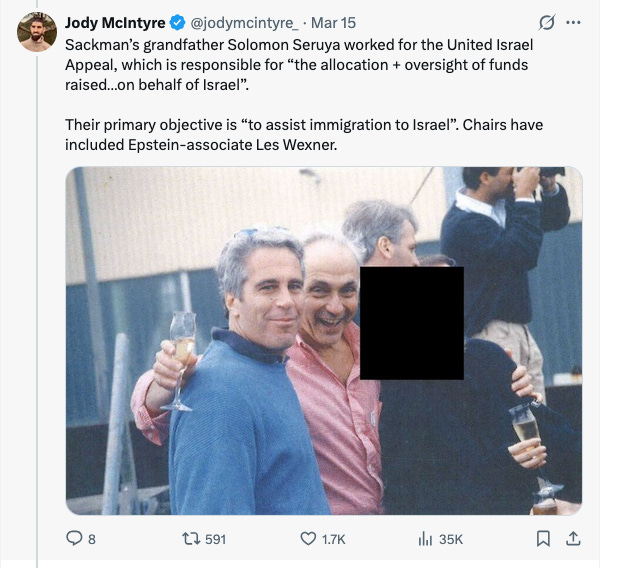Image resolution: width=620 pixels, height=568 pixels.
Task: Click the Grok slashed-circle icon
Action: [x=547, y=23]
